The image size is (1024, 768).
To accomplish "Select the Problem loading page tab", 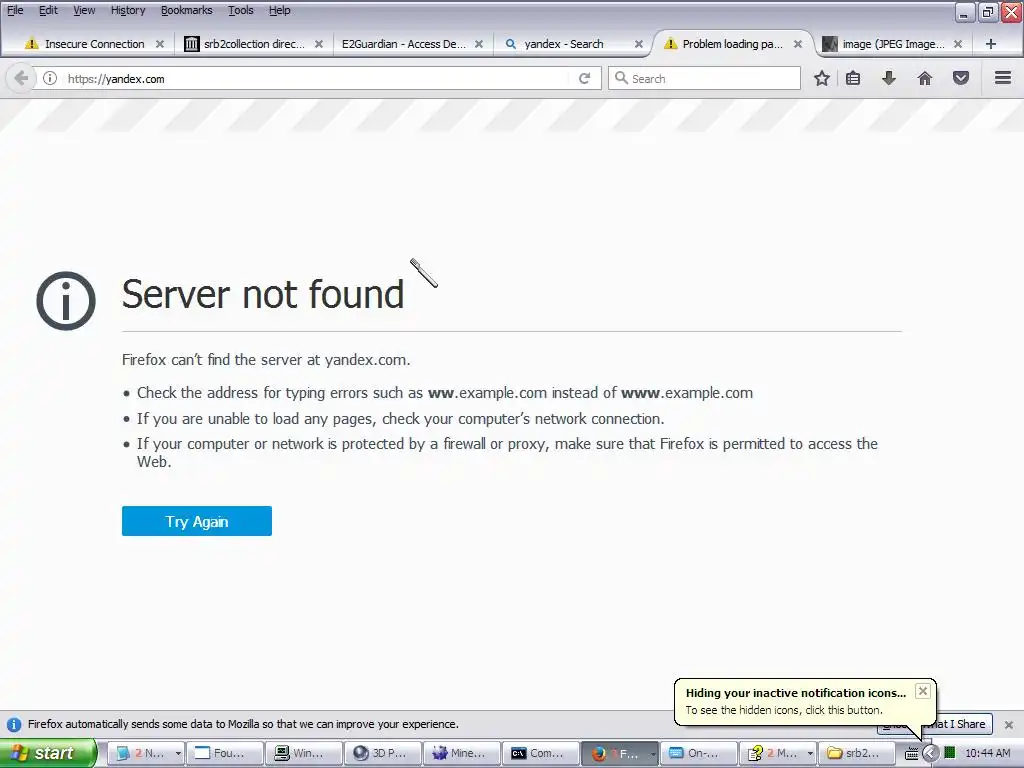I will (x=731, y=44).
